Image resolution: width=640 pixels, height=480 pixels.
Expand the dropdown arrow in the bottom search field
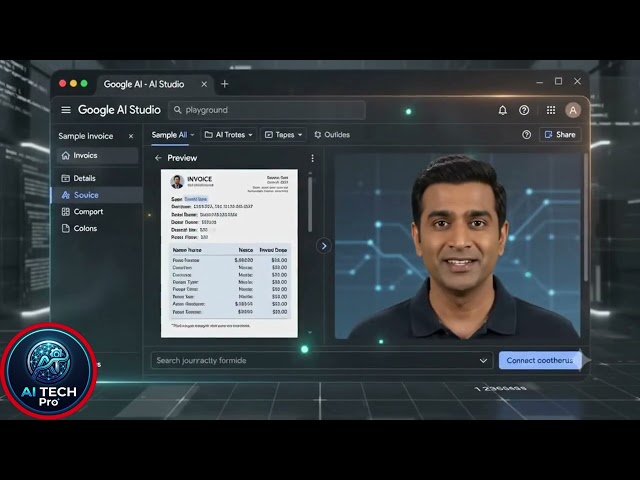tap(483, 361)
